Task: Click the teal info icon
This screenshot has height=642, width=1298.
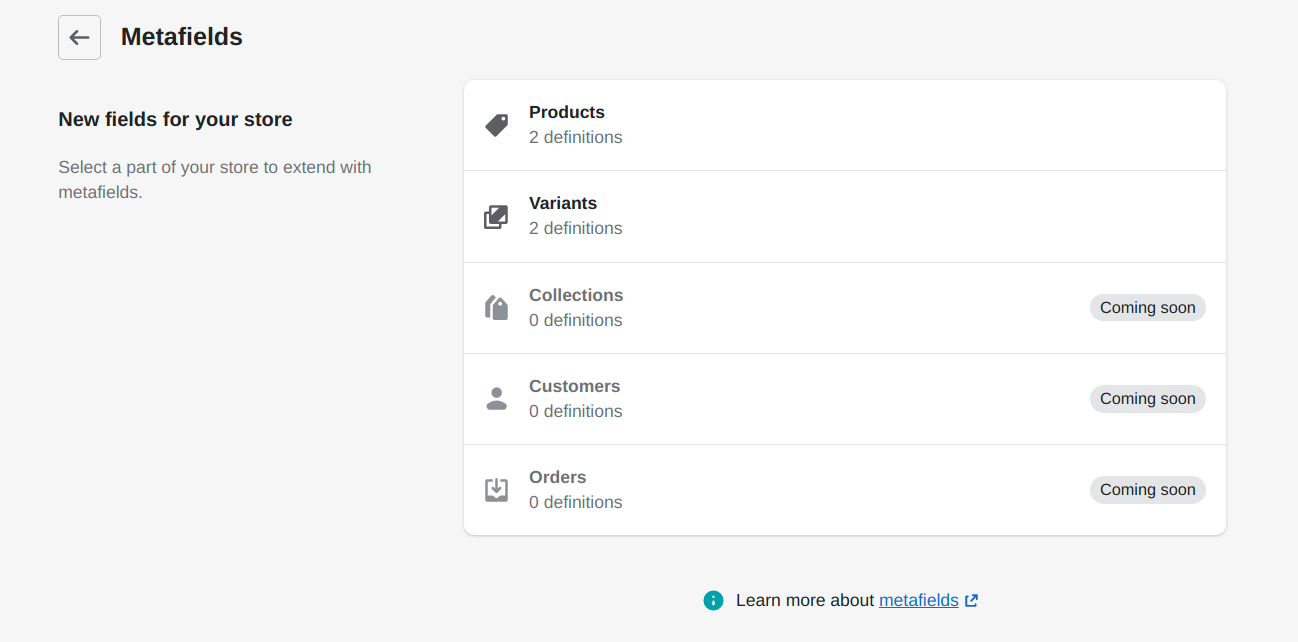Action: (x=713, y=600)
